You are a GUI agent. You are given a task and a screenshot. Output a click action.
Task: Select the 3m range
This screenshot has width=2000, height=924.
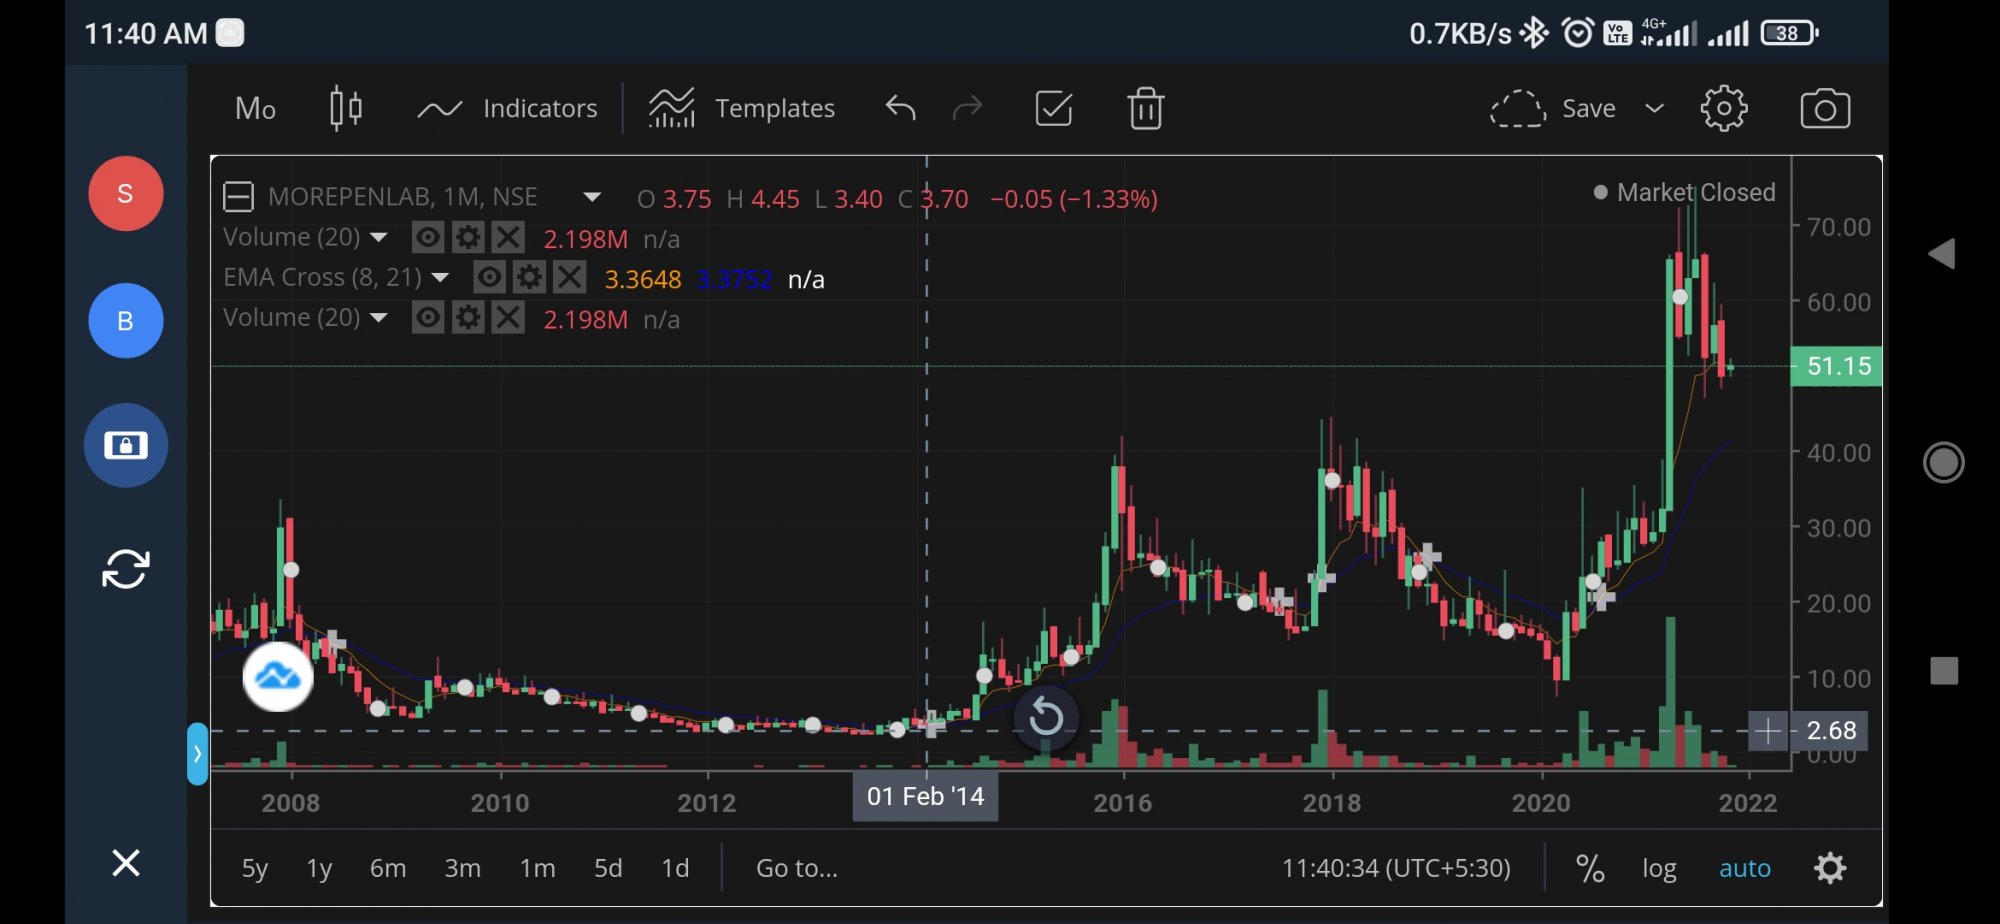point(463,868)
